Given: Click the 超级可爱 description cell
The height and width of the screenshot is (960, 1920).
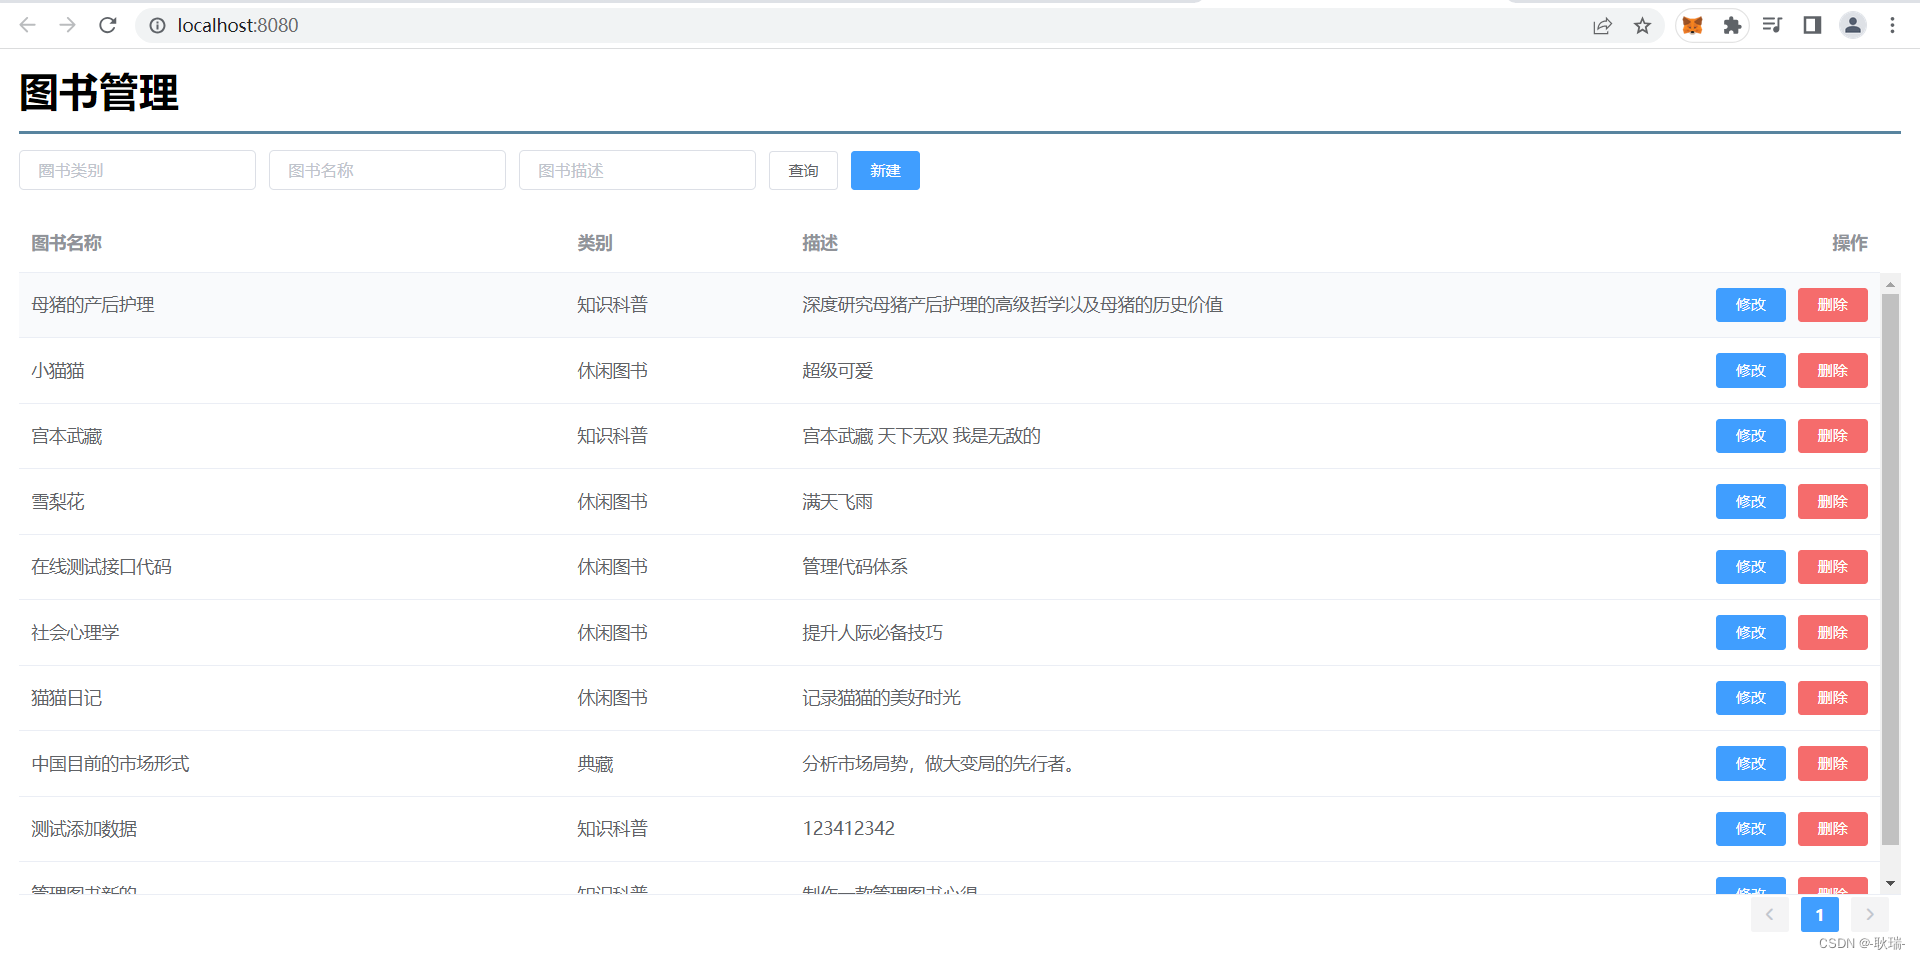Looking at the screenshot, I should click(x=838, y=371).
